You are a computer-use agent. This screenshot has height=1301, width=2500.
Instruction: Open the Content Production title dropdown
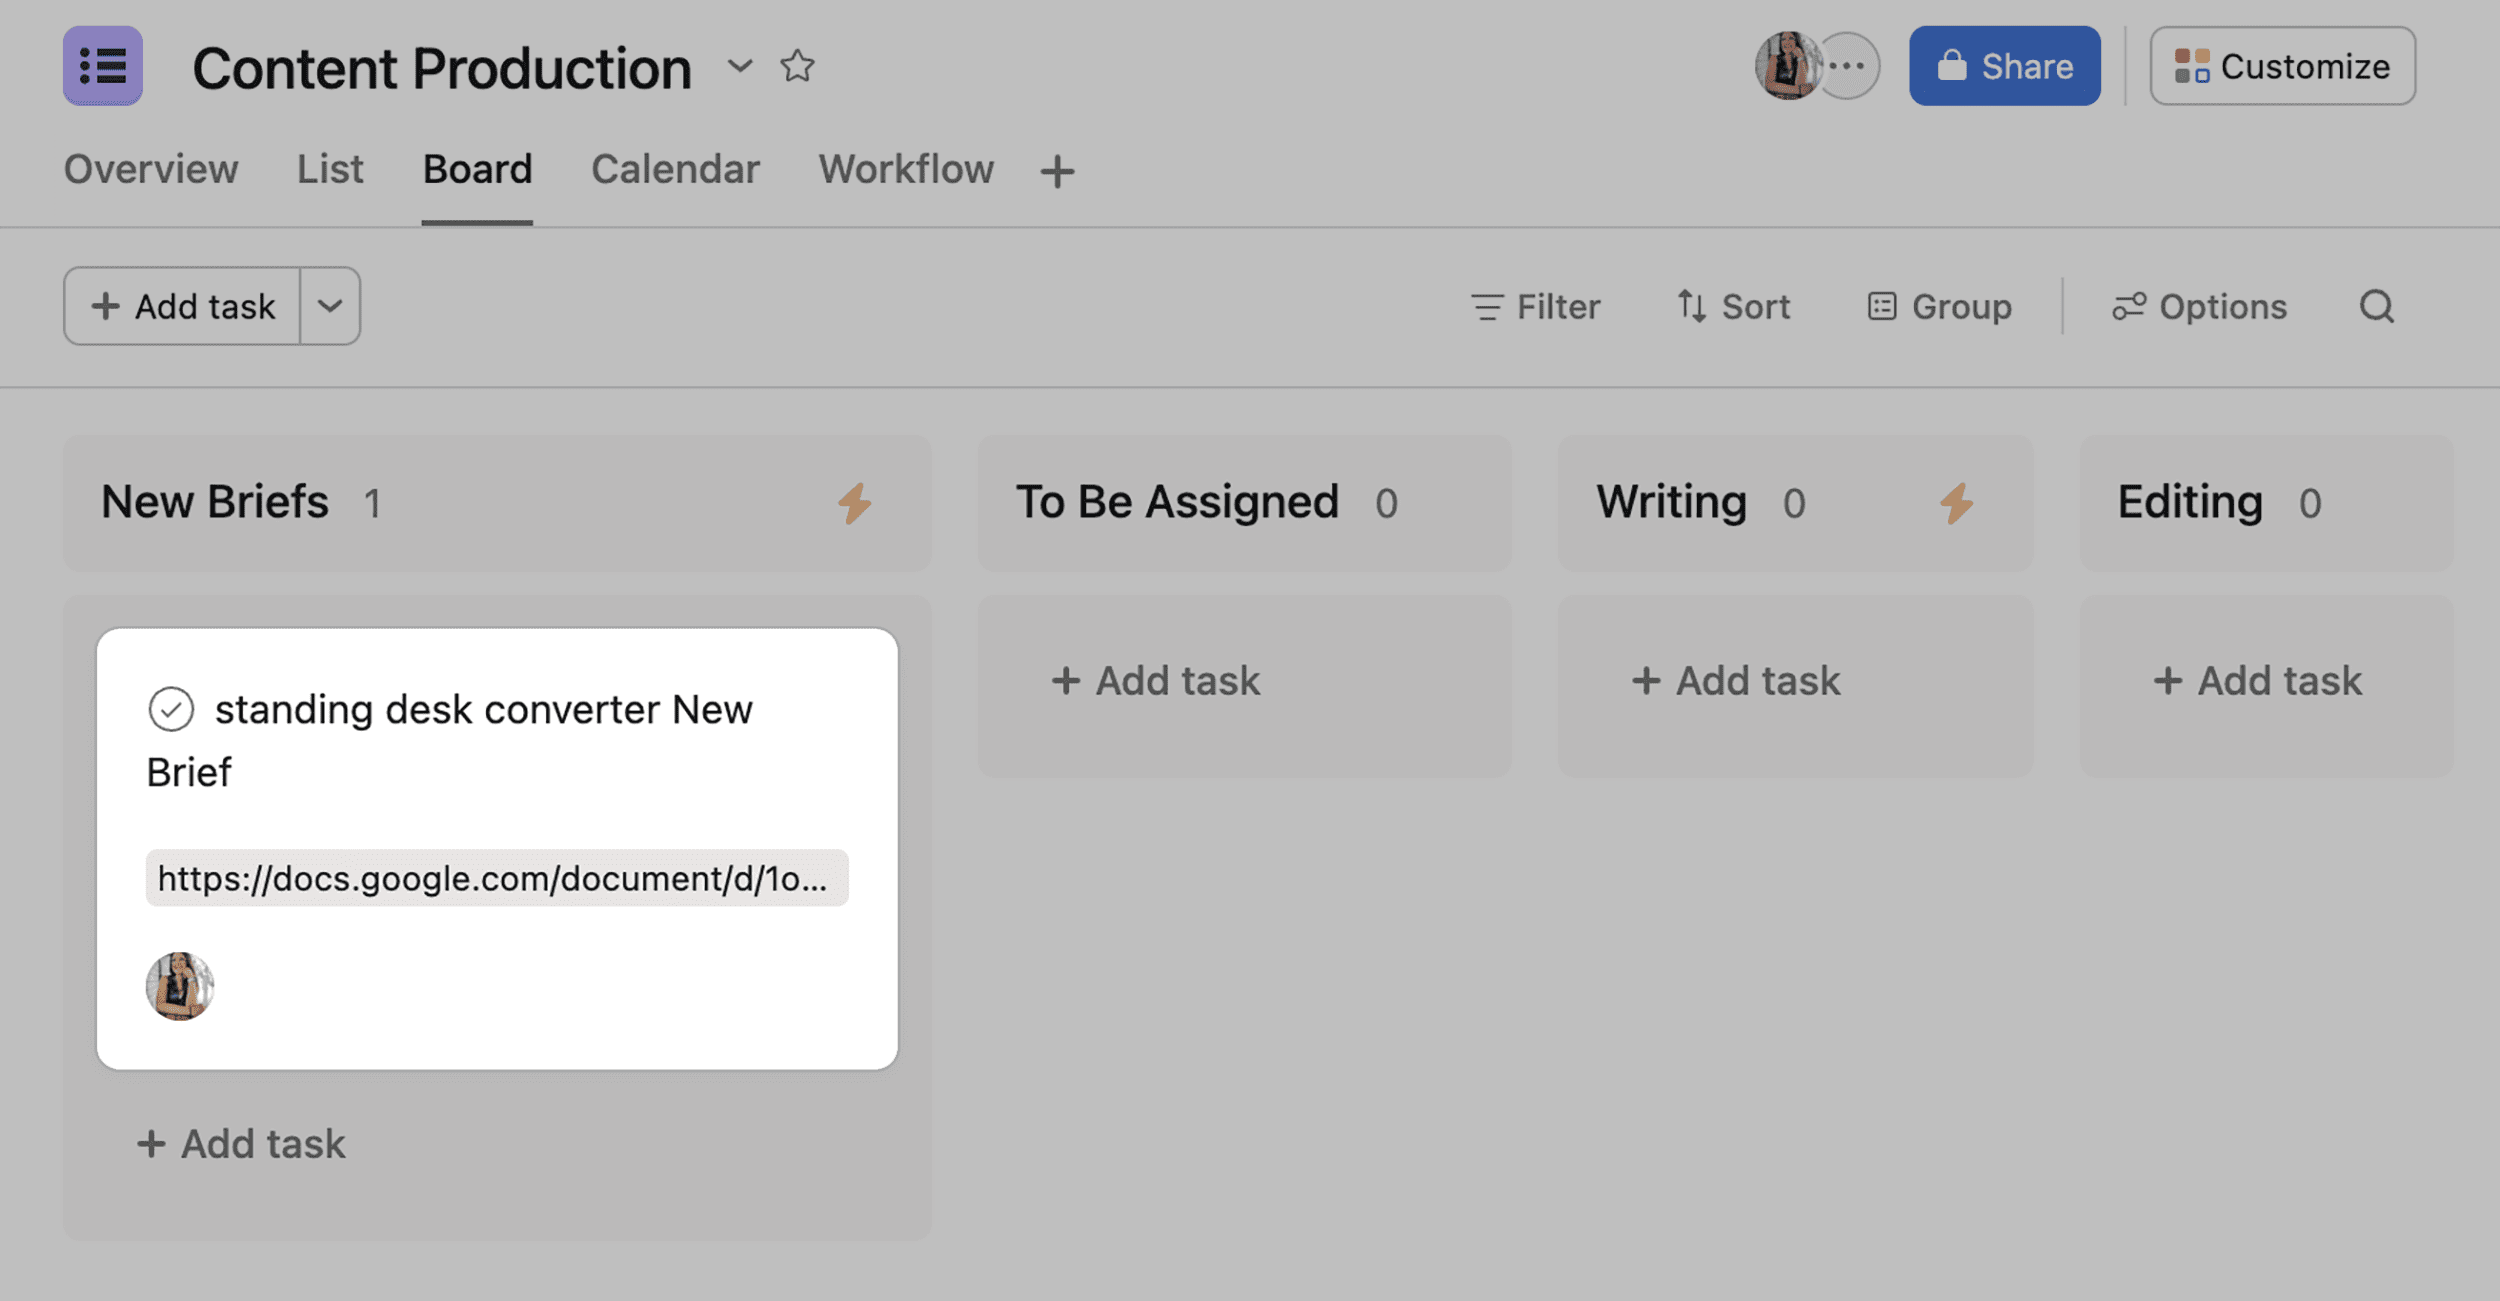click(x=740, y=68)
